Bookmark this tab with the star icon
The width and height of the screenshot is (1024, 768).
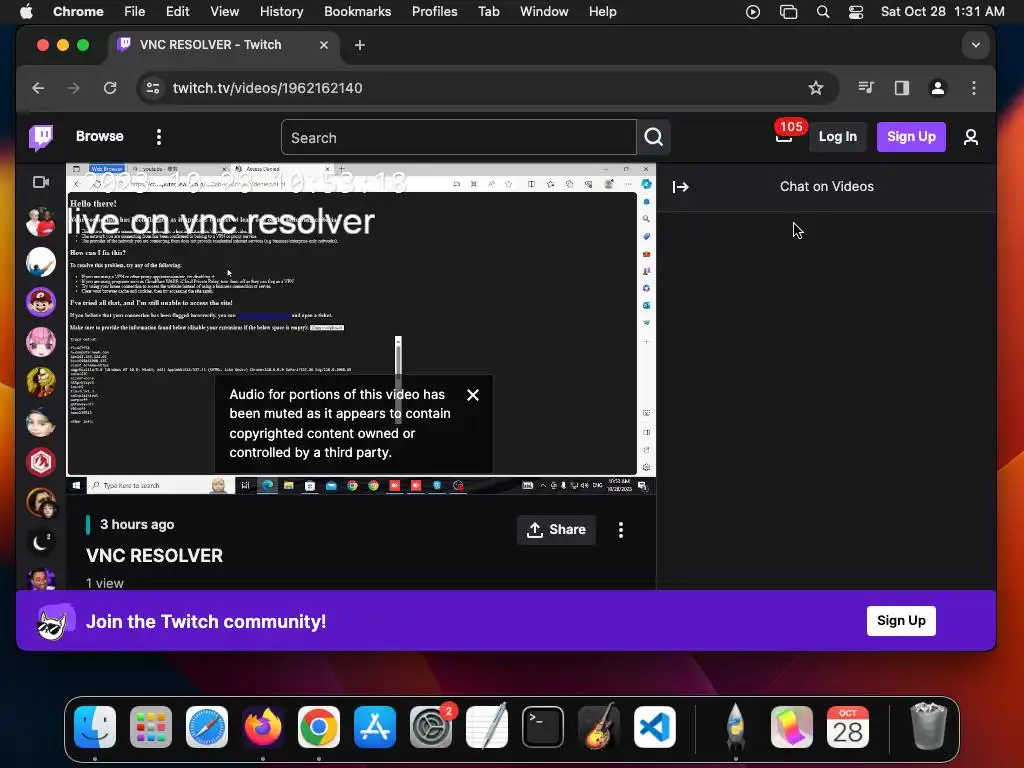[x=816, y=88]
